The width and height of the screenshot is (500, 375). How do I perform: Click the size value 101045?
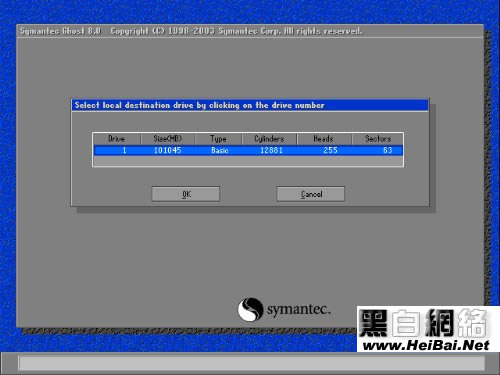coord(167,150)
